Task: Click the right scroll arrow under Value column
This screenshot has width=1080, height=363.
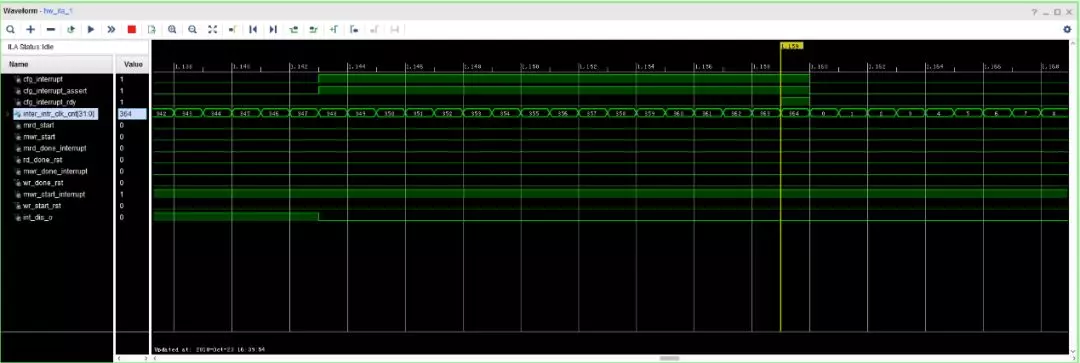Action: point(145,358)
